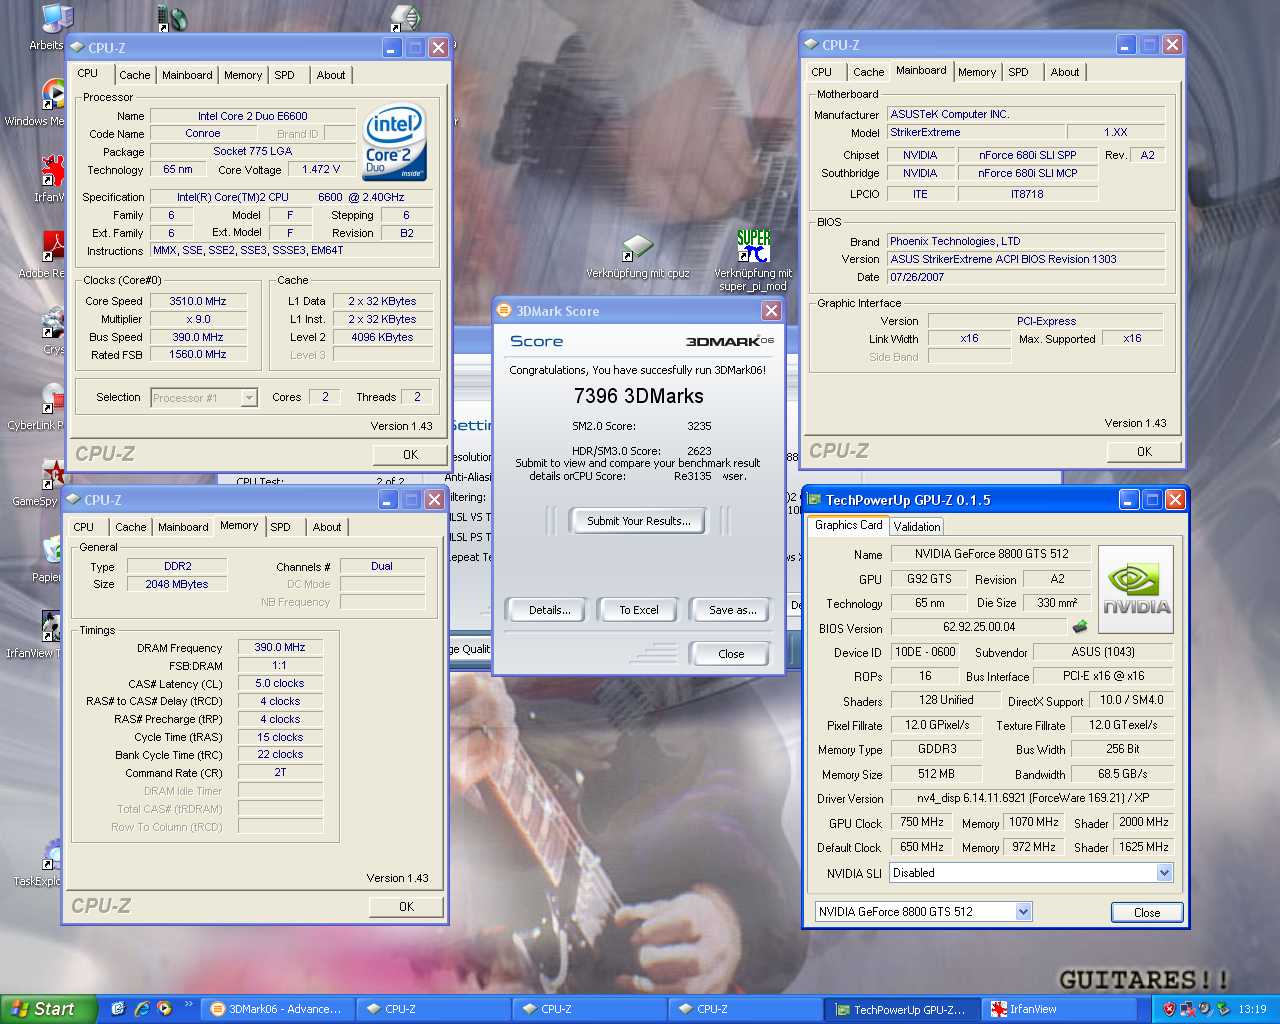
Task: Open the 'Verknüpfung mit cpuz' desktop shortcut
Action: (x=637, y=257)
